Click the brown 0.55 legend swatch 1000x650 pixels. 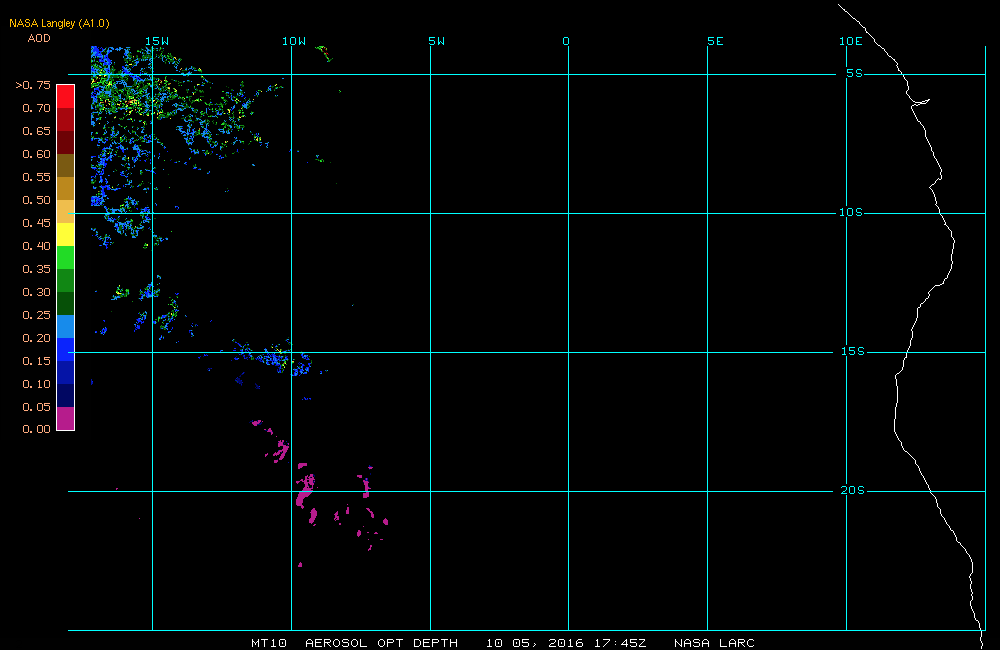66,165
